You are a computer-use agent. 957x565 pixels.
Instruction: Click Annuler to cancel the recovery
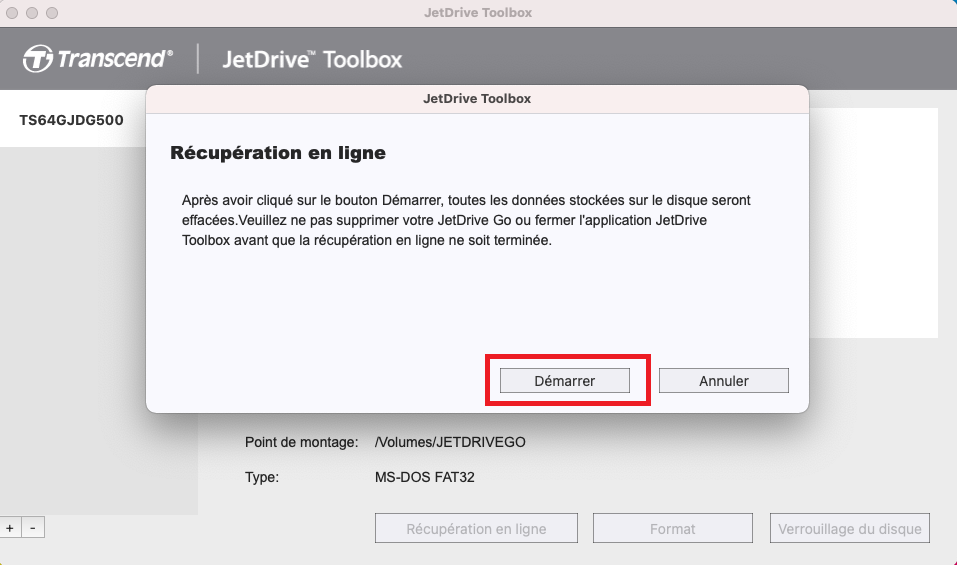tap(724, 381)
